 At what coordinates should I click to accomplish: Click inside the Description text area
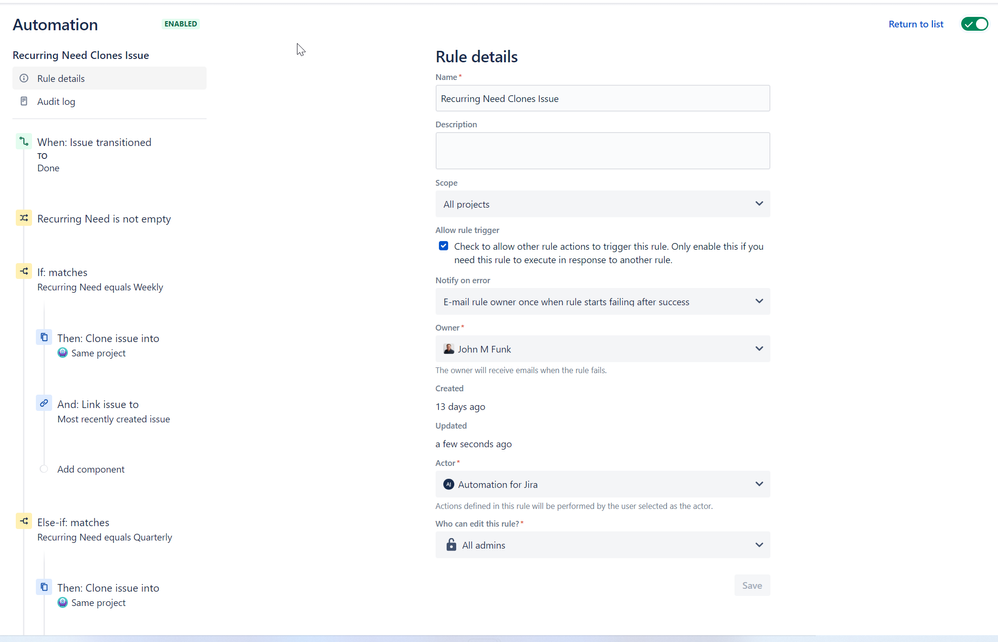pos(602,150)
